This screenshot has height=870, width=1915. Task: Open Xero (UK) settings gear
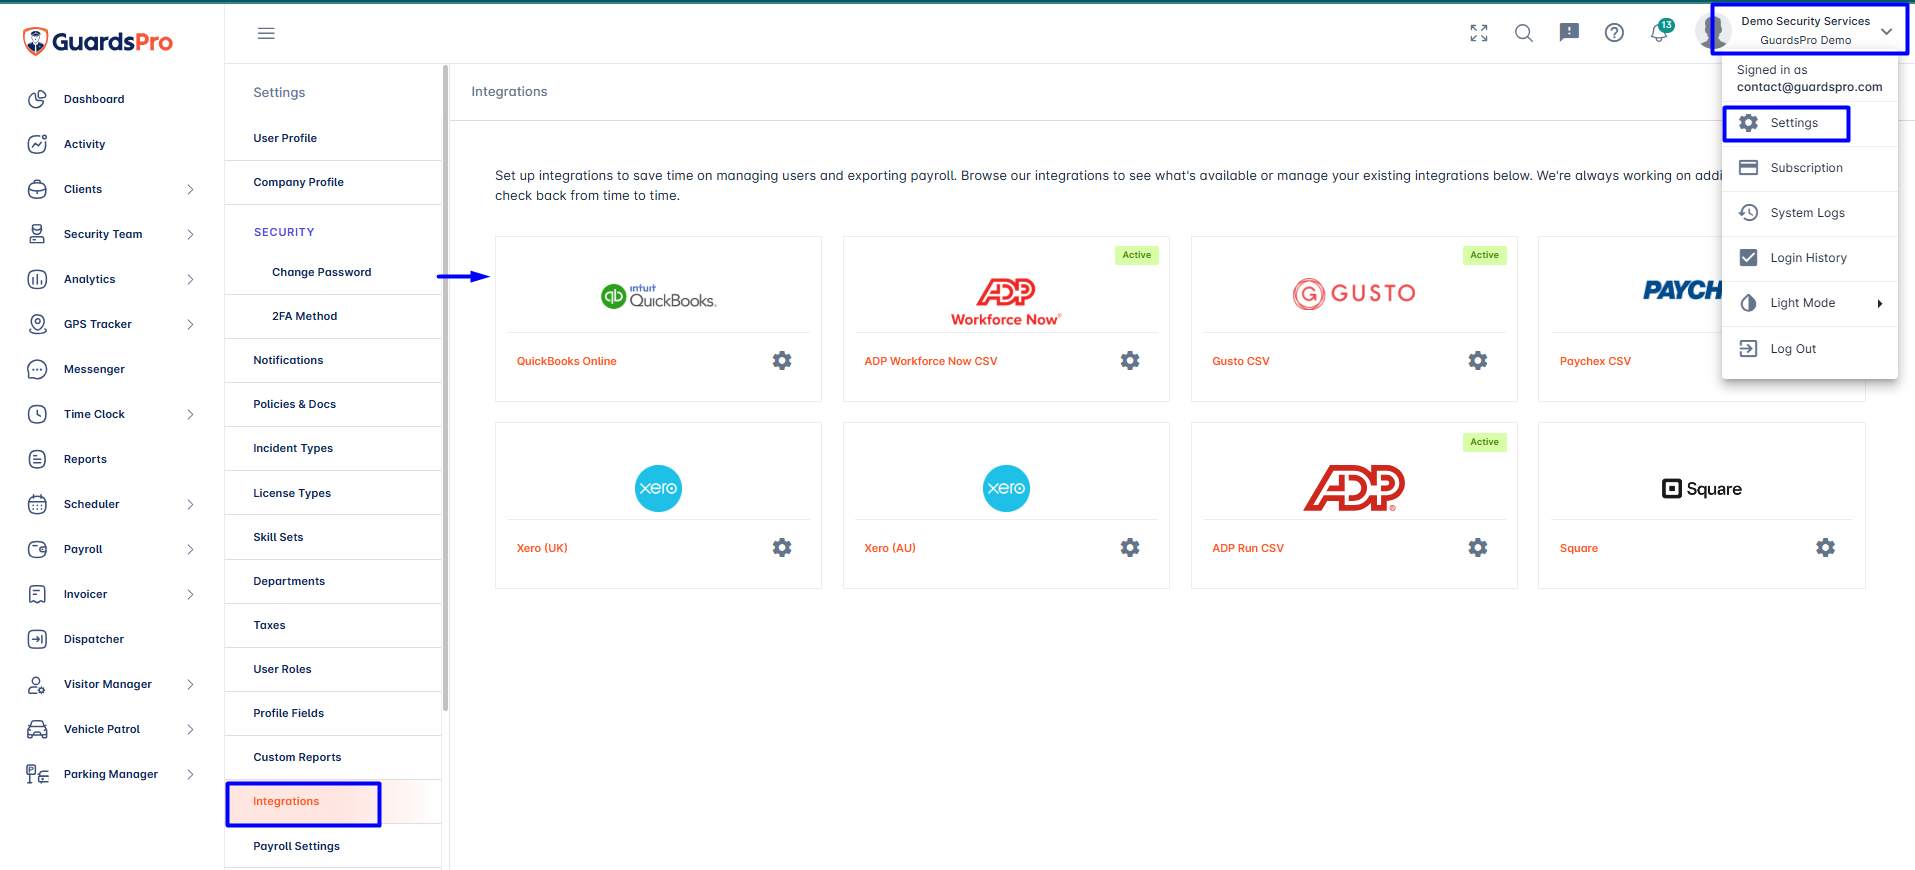tap(782, 547)
